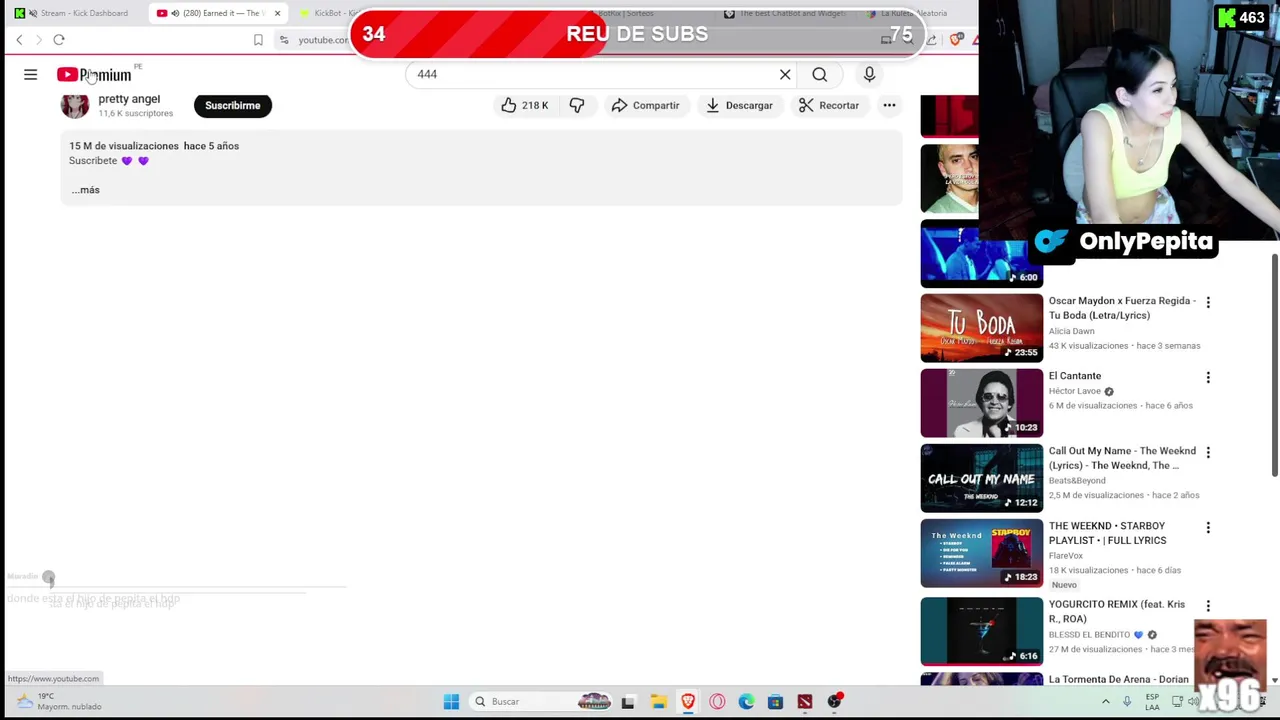
Task: Open the pretty angel channel name link
Action: [129, 98]
